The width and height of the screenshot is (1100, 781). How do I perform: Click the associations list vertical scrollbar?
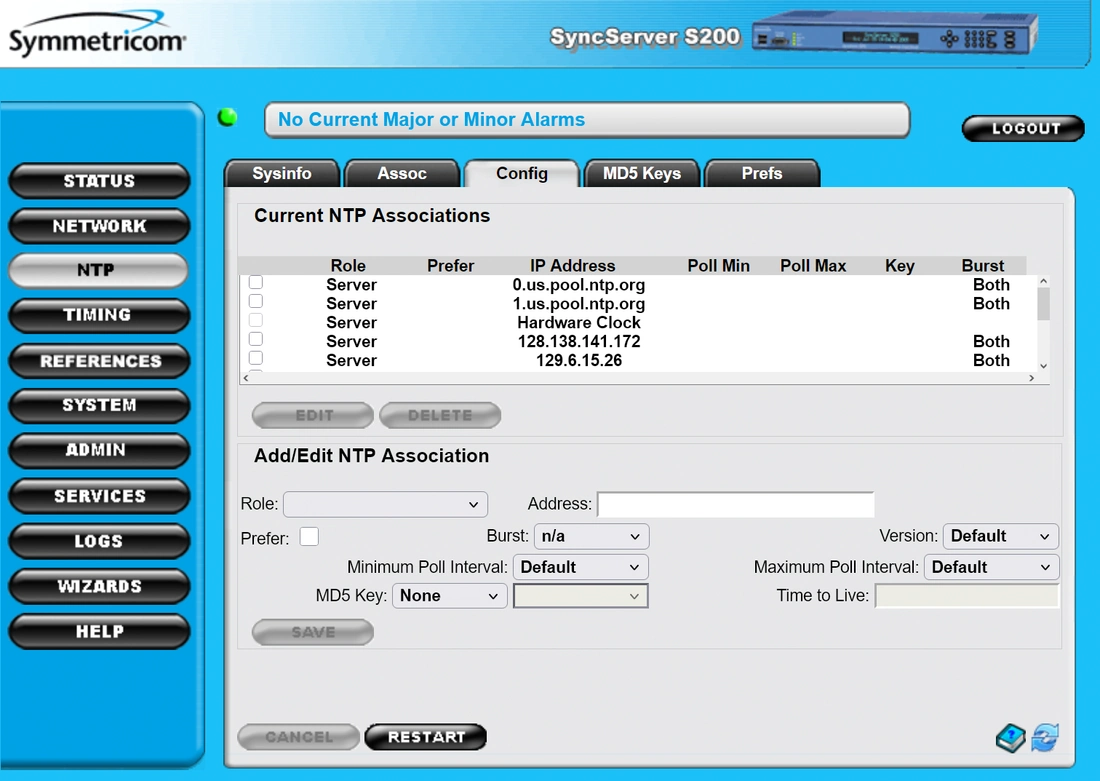coord(1043,304)
